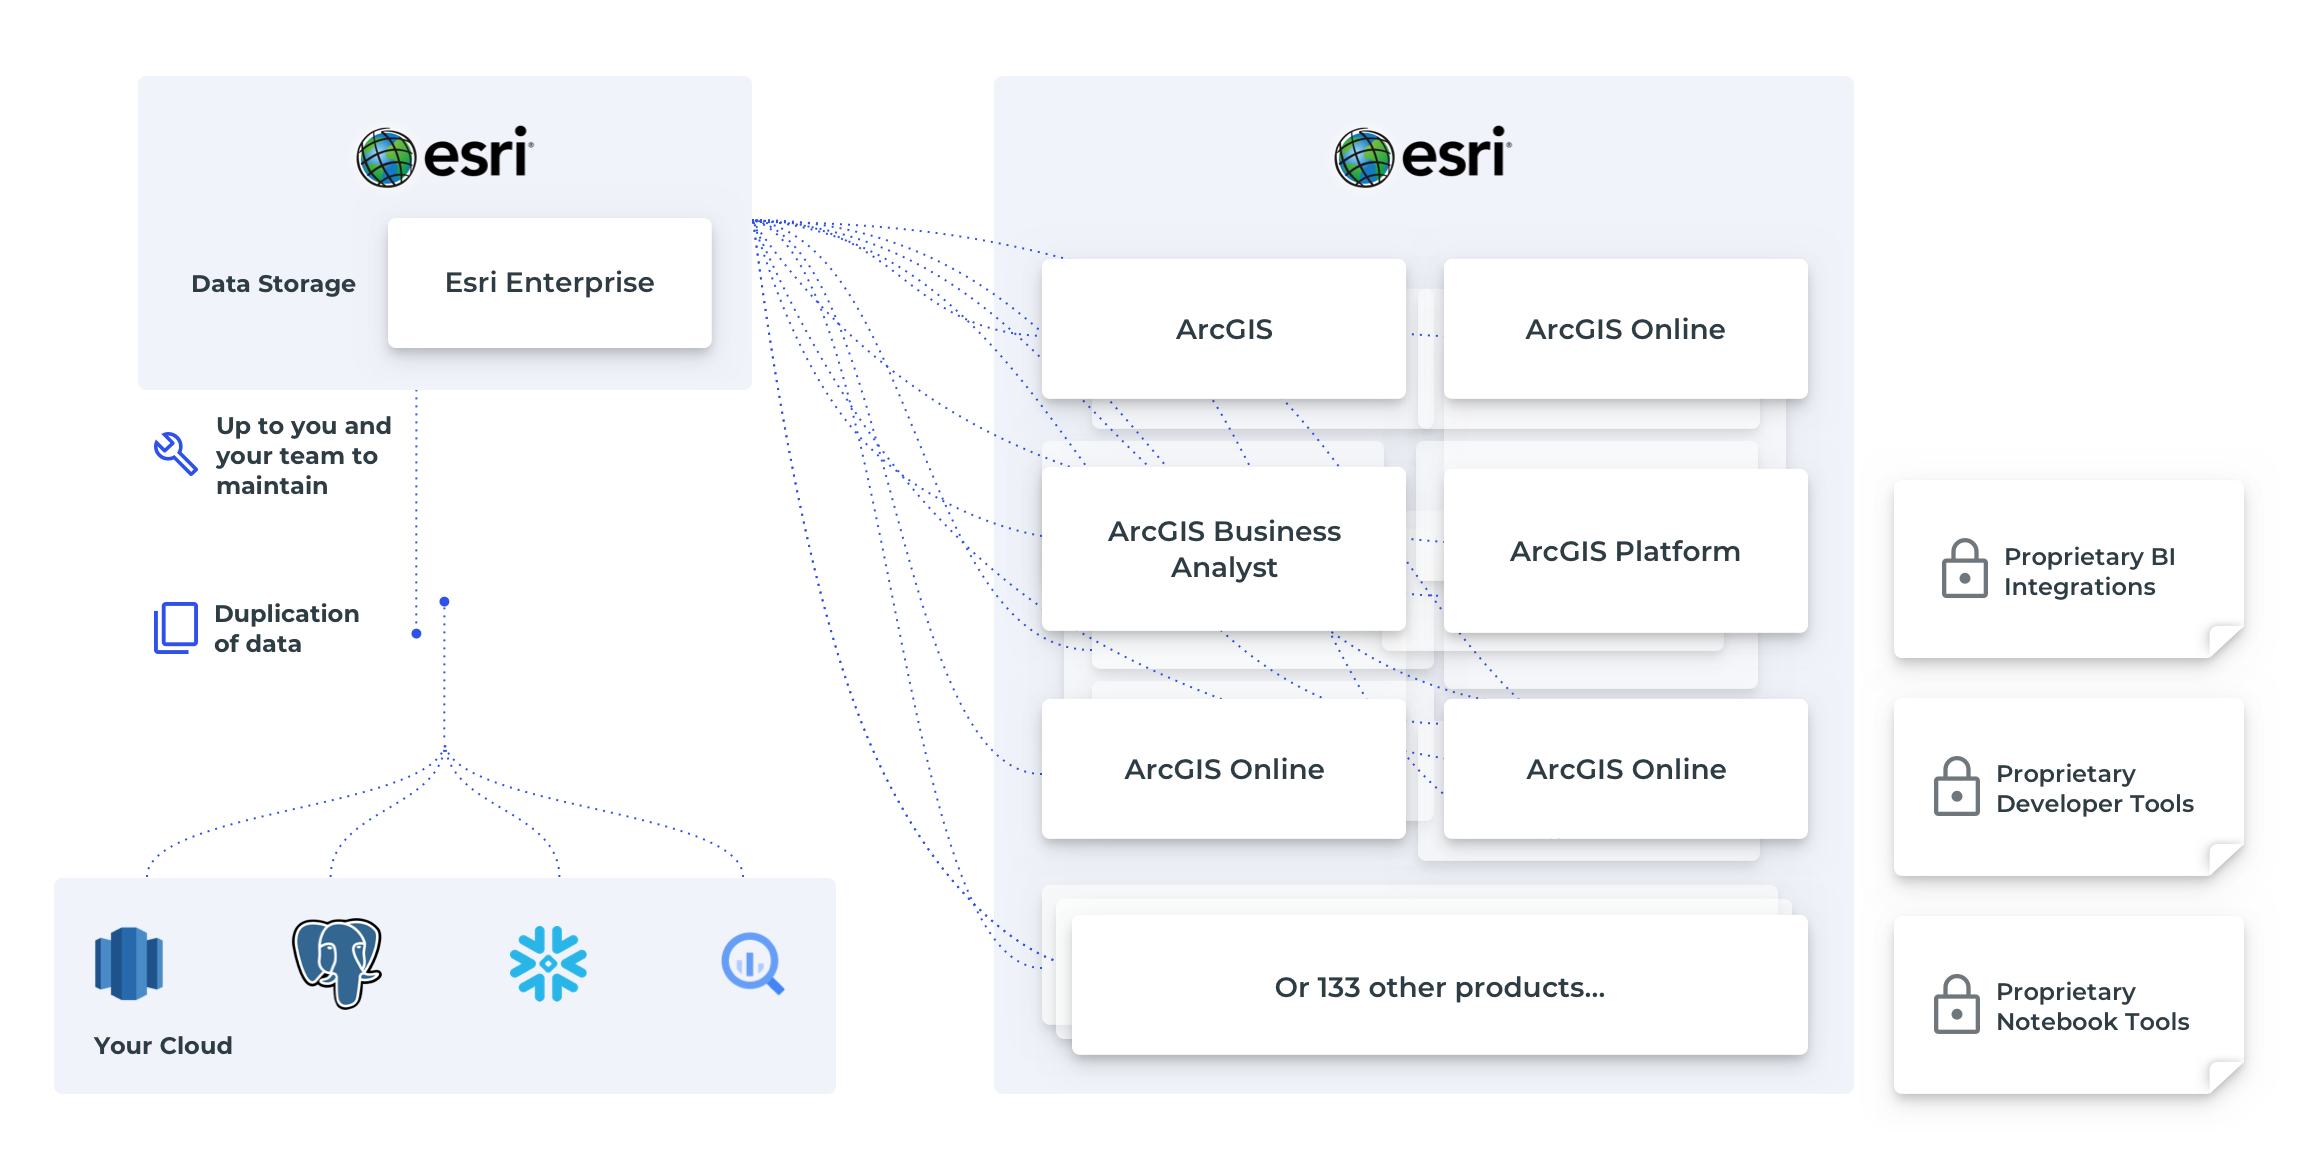The image size is (2316, 1150).
Task: Click the Proprietary Notebook Tools text
Action: (x=2092, y=1006)
